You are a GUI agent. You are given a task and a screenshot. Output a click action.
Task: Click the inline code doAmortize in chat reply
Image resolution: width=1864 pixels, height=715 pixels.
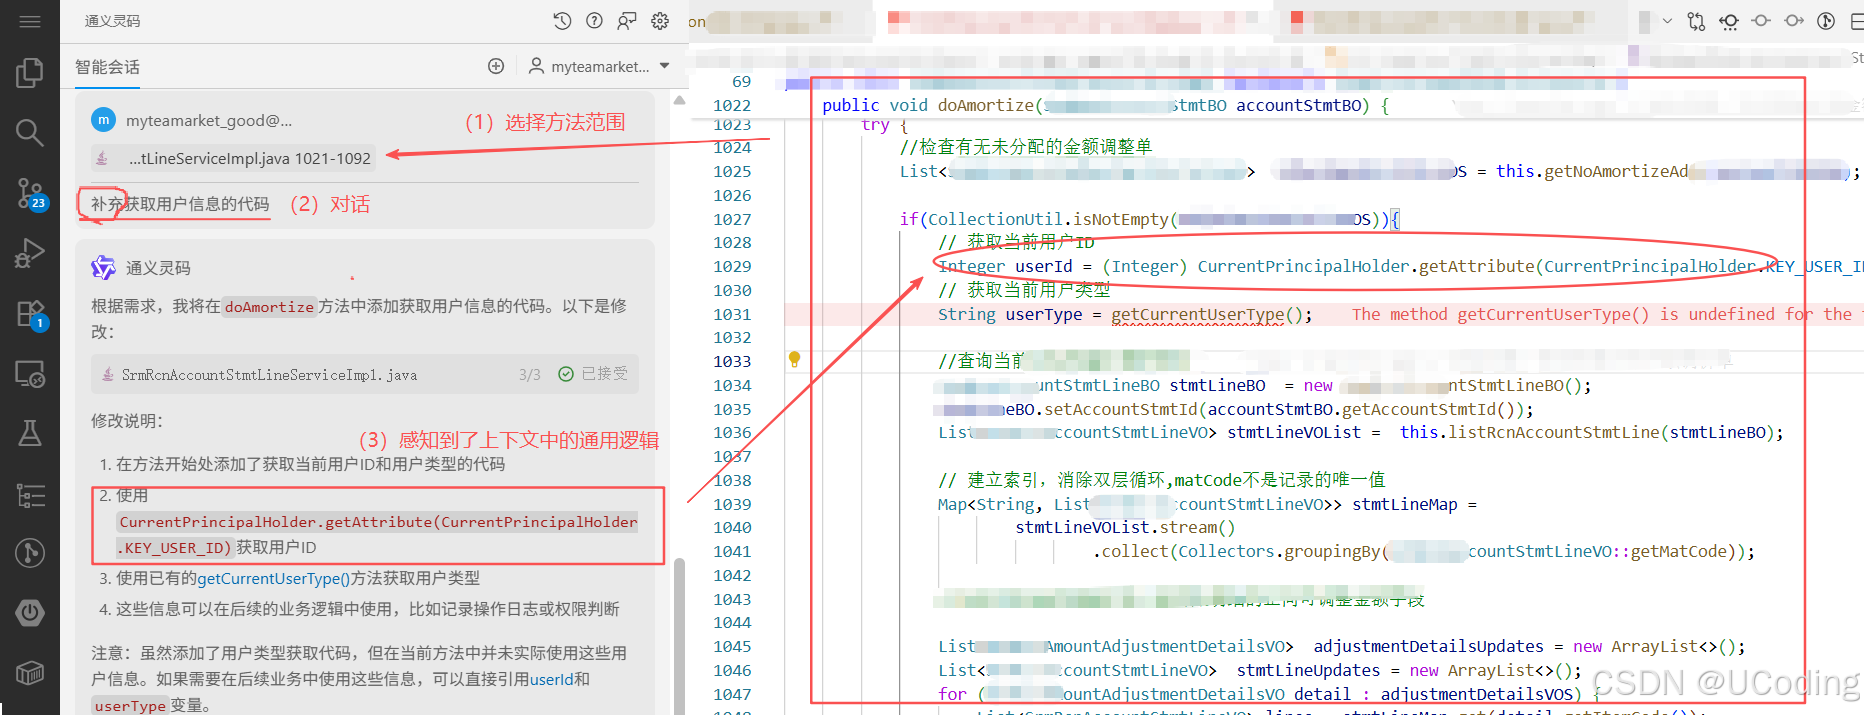click(x=269, y=307)
